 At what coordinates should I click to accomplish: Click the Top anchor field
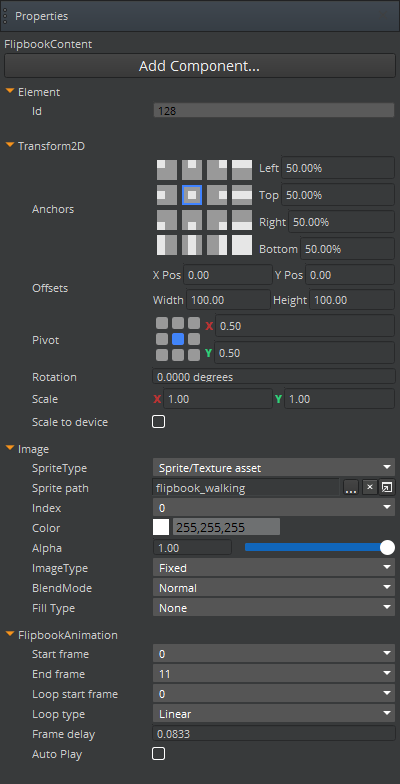(x=338, y=195)
